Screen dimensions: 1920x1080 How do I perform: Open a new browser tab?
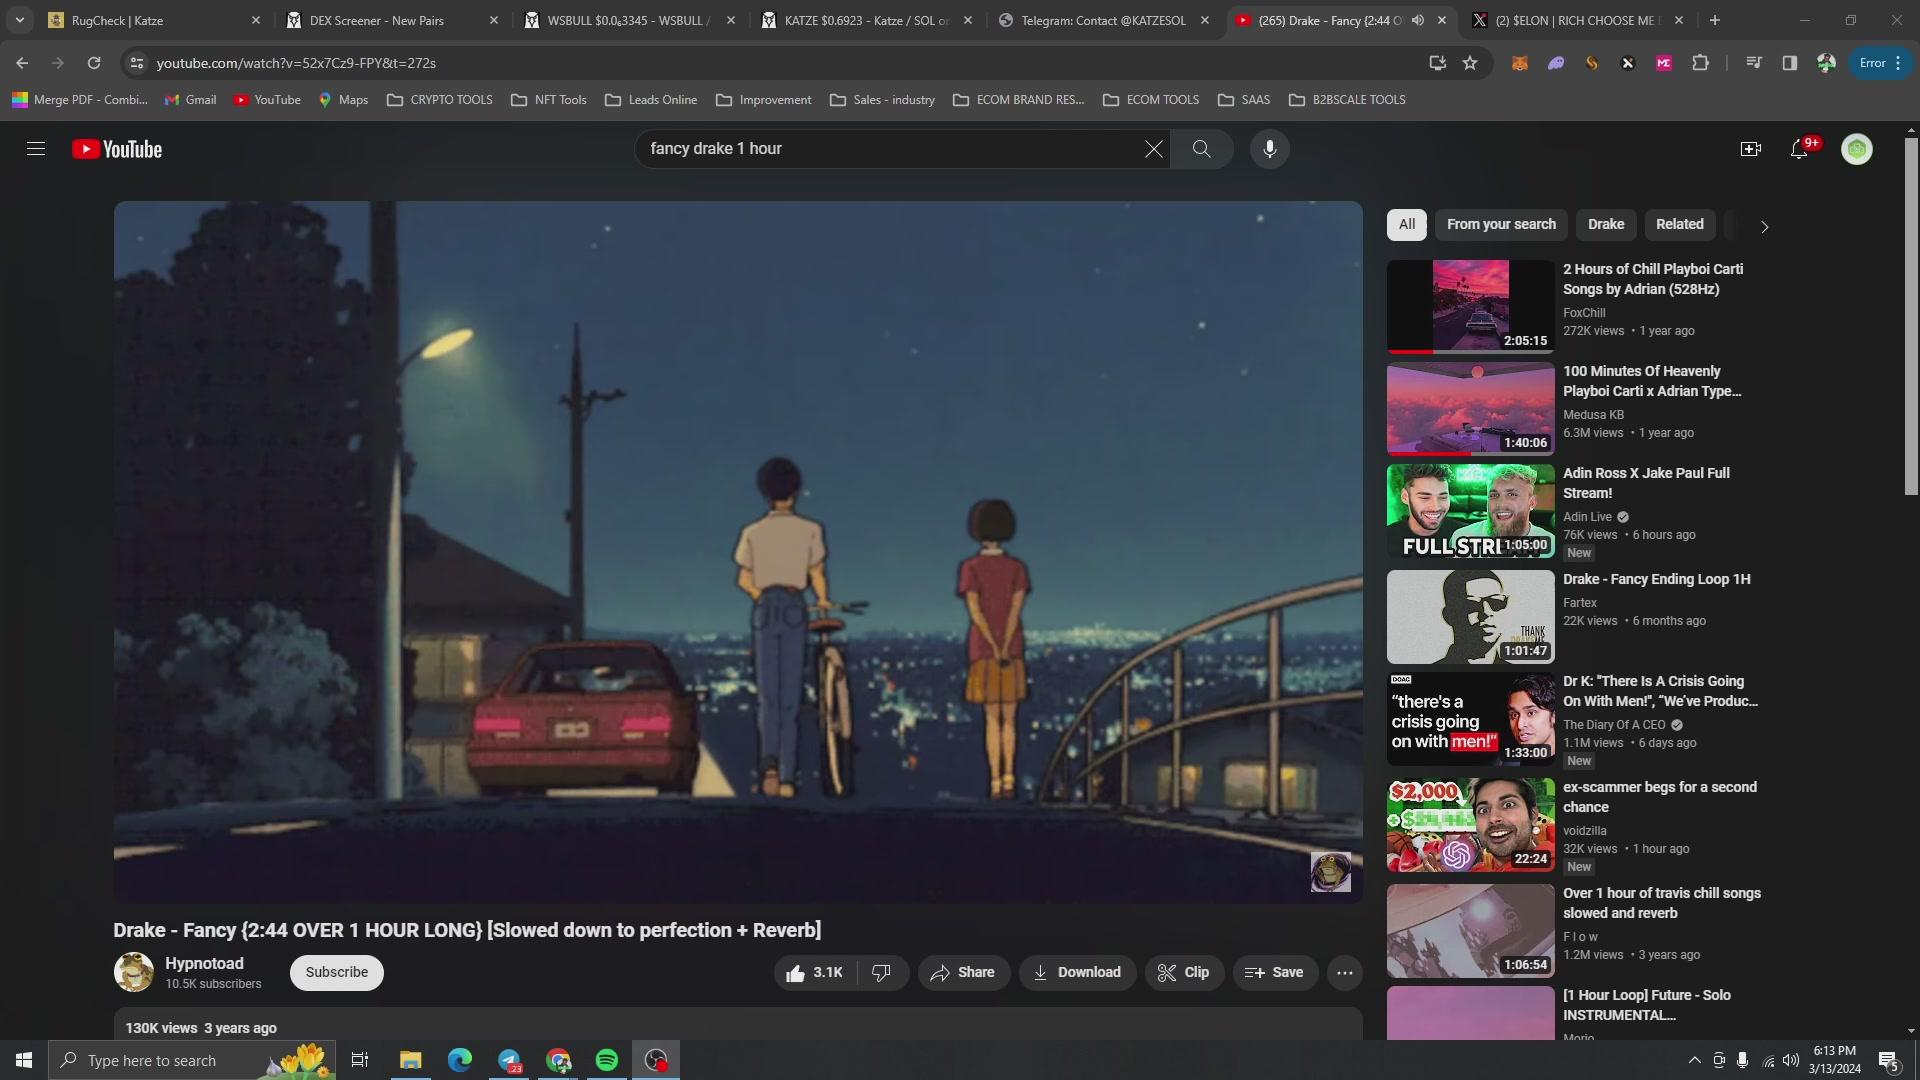point(1715,20)
